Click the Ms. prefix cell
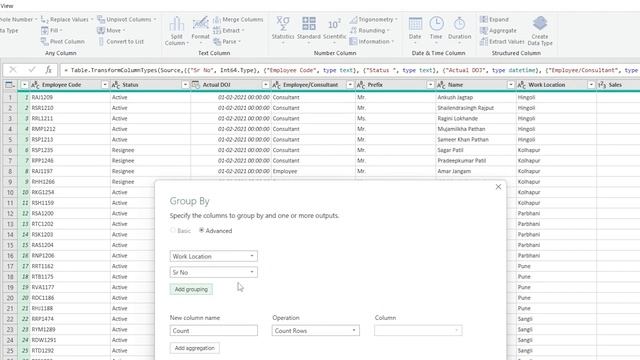The image size is (640, 360). 361,118
